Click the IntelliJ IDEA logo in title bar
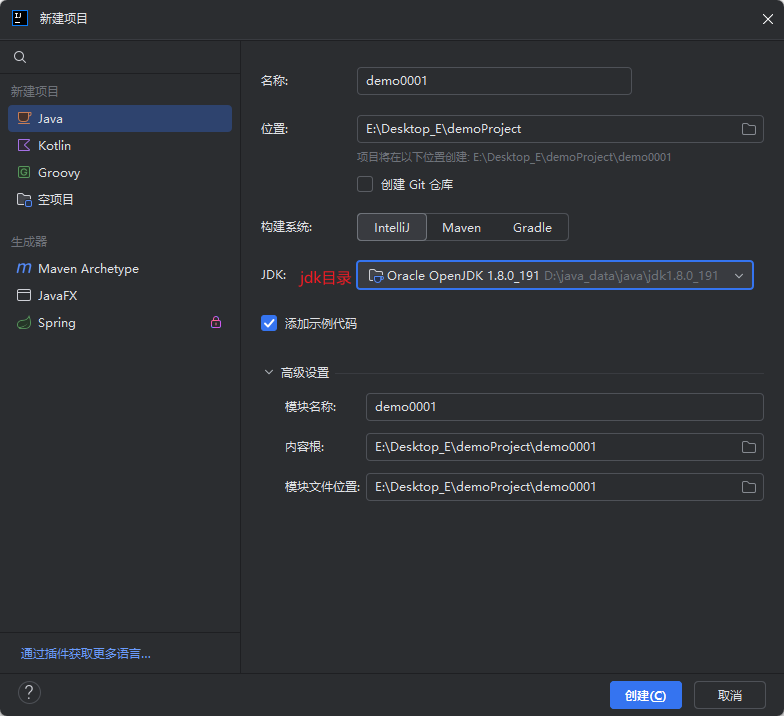Screen dimensions: 784x716 [20, 18]
